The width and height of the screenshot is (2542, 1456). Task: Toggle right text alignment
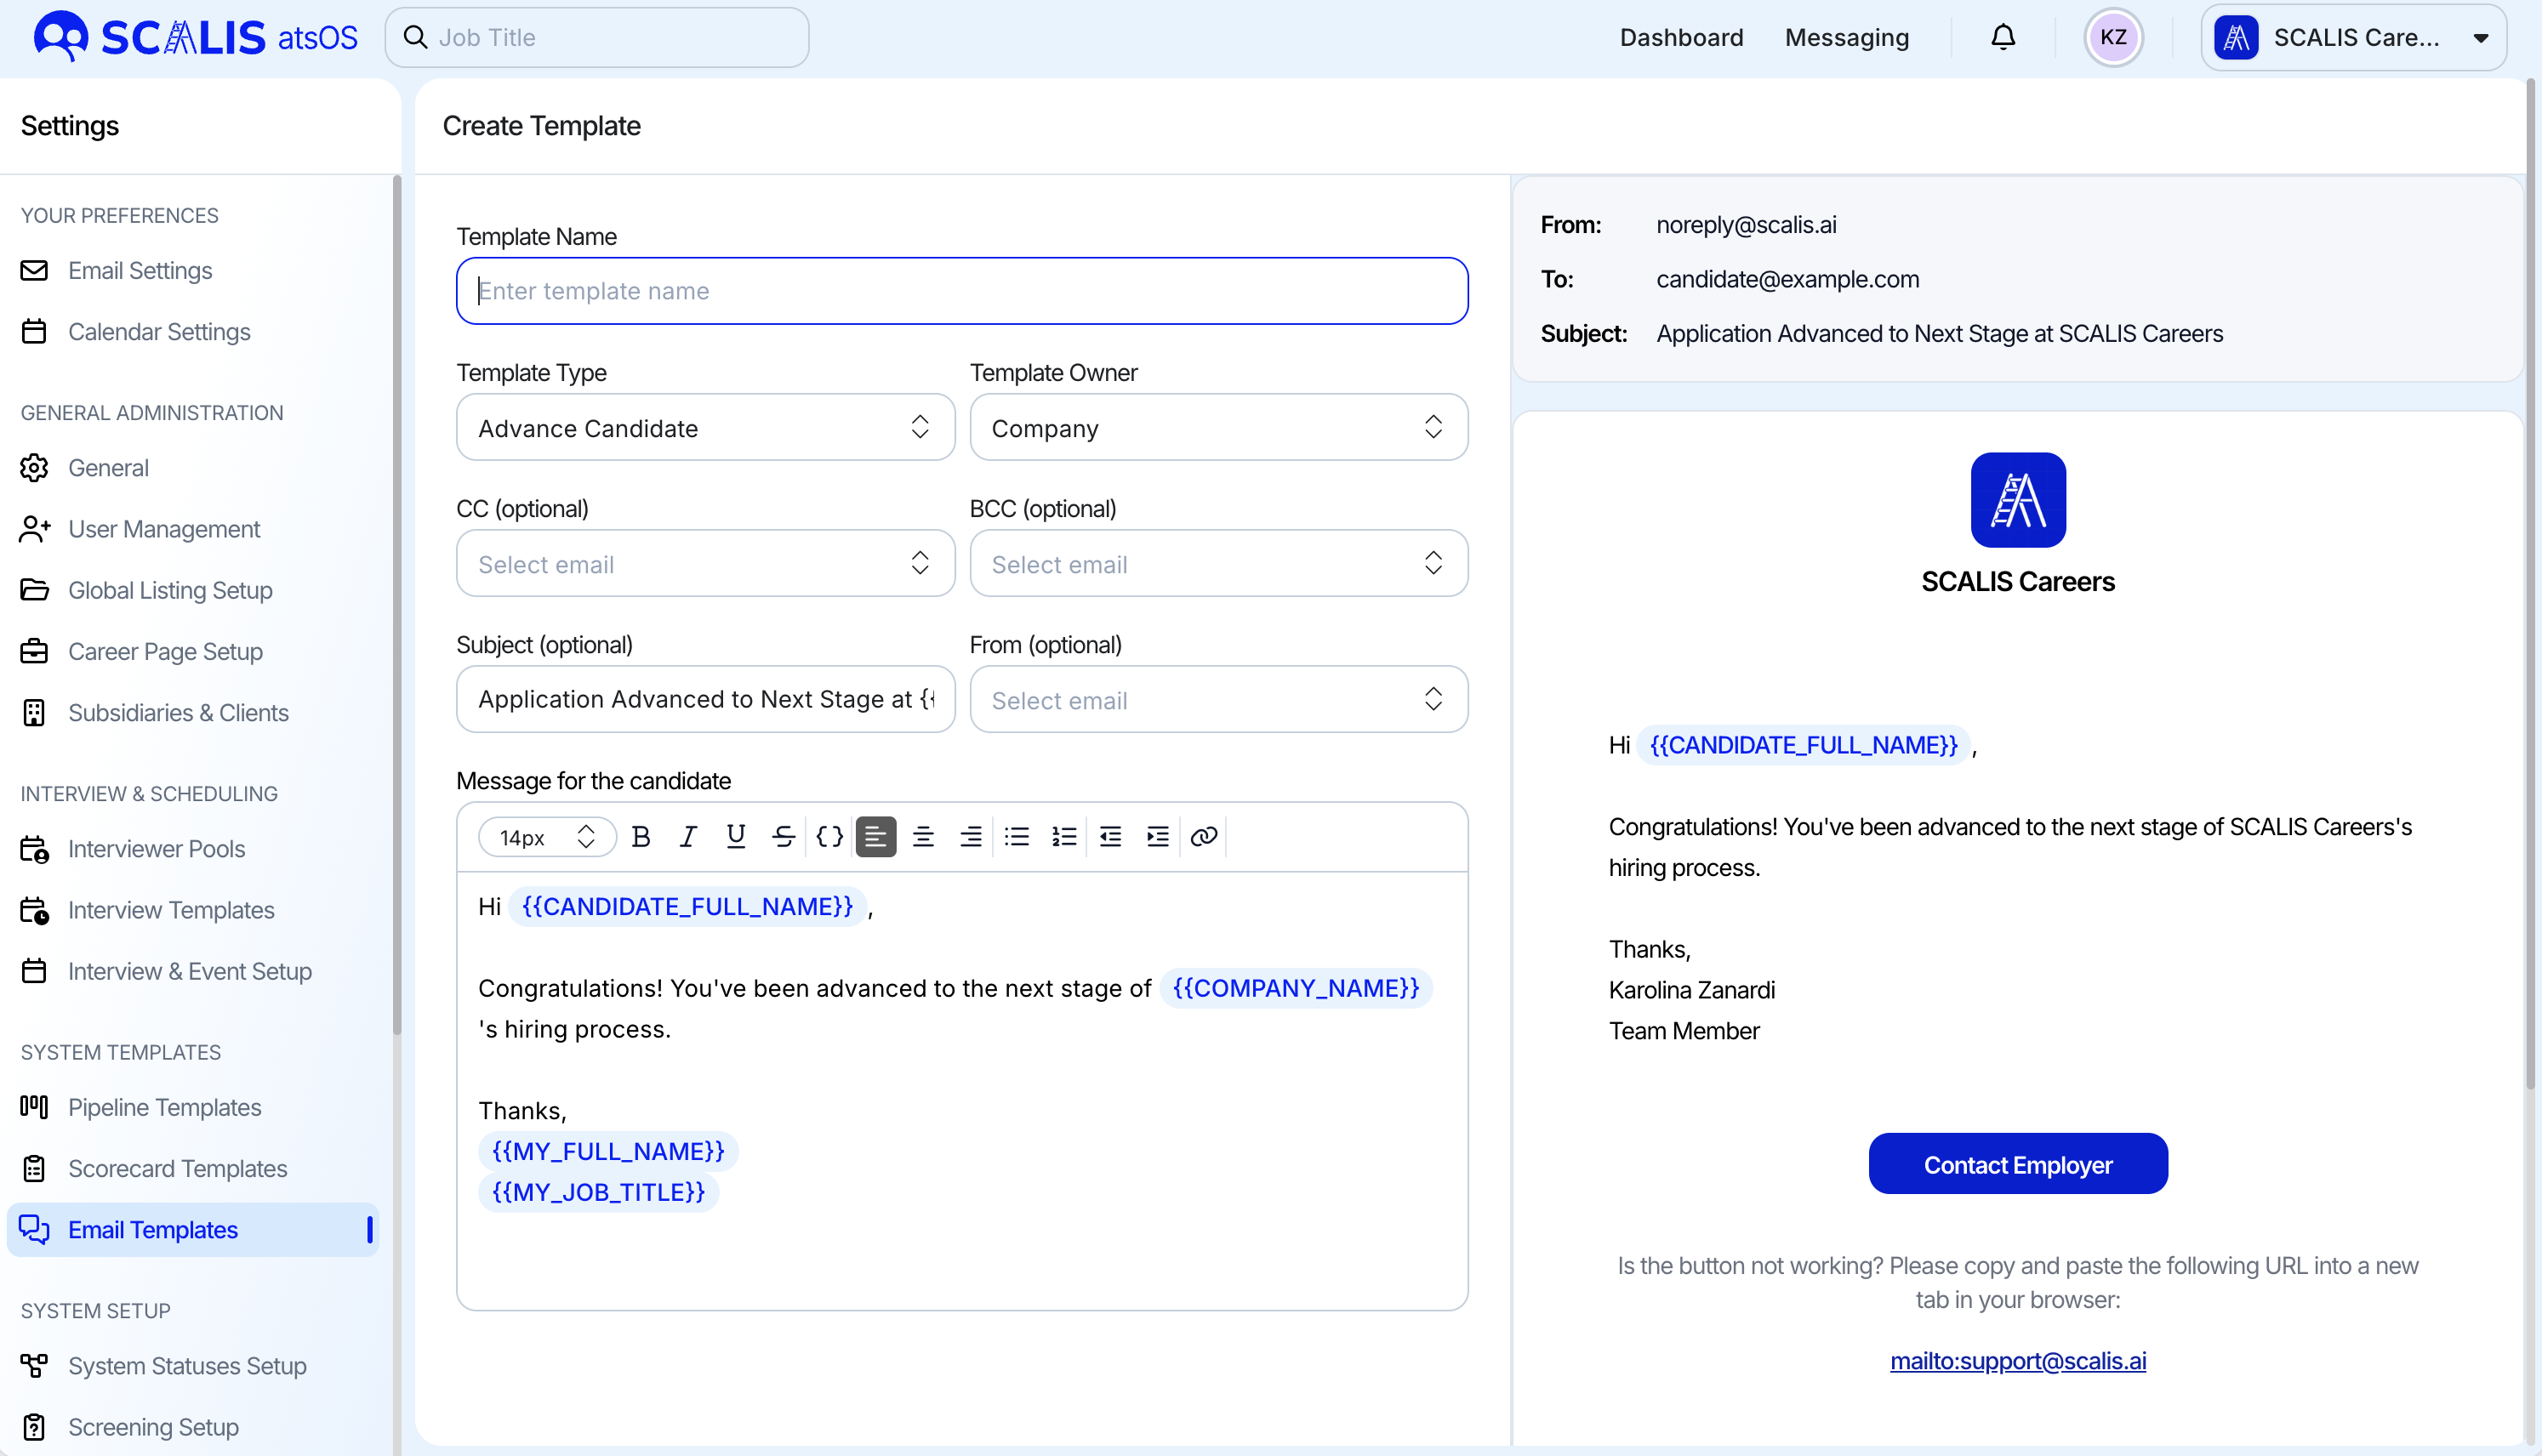(x=970, y=836)
